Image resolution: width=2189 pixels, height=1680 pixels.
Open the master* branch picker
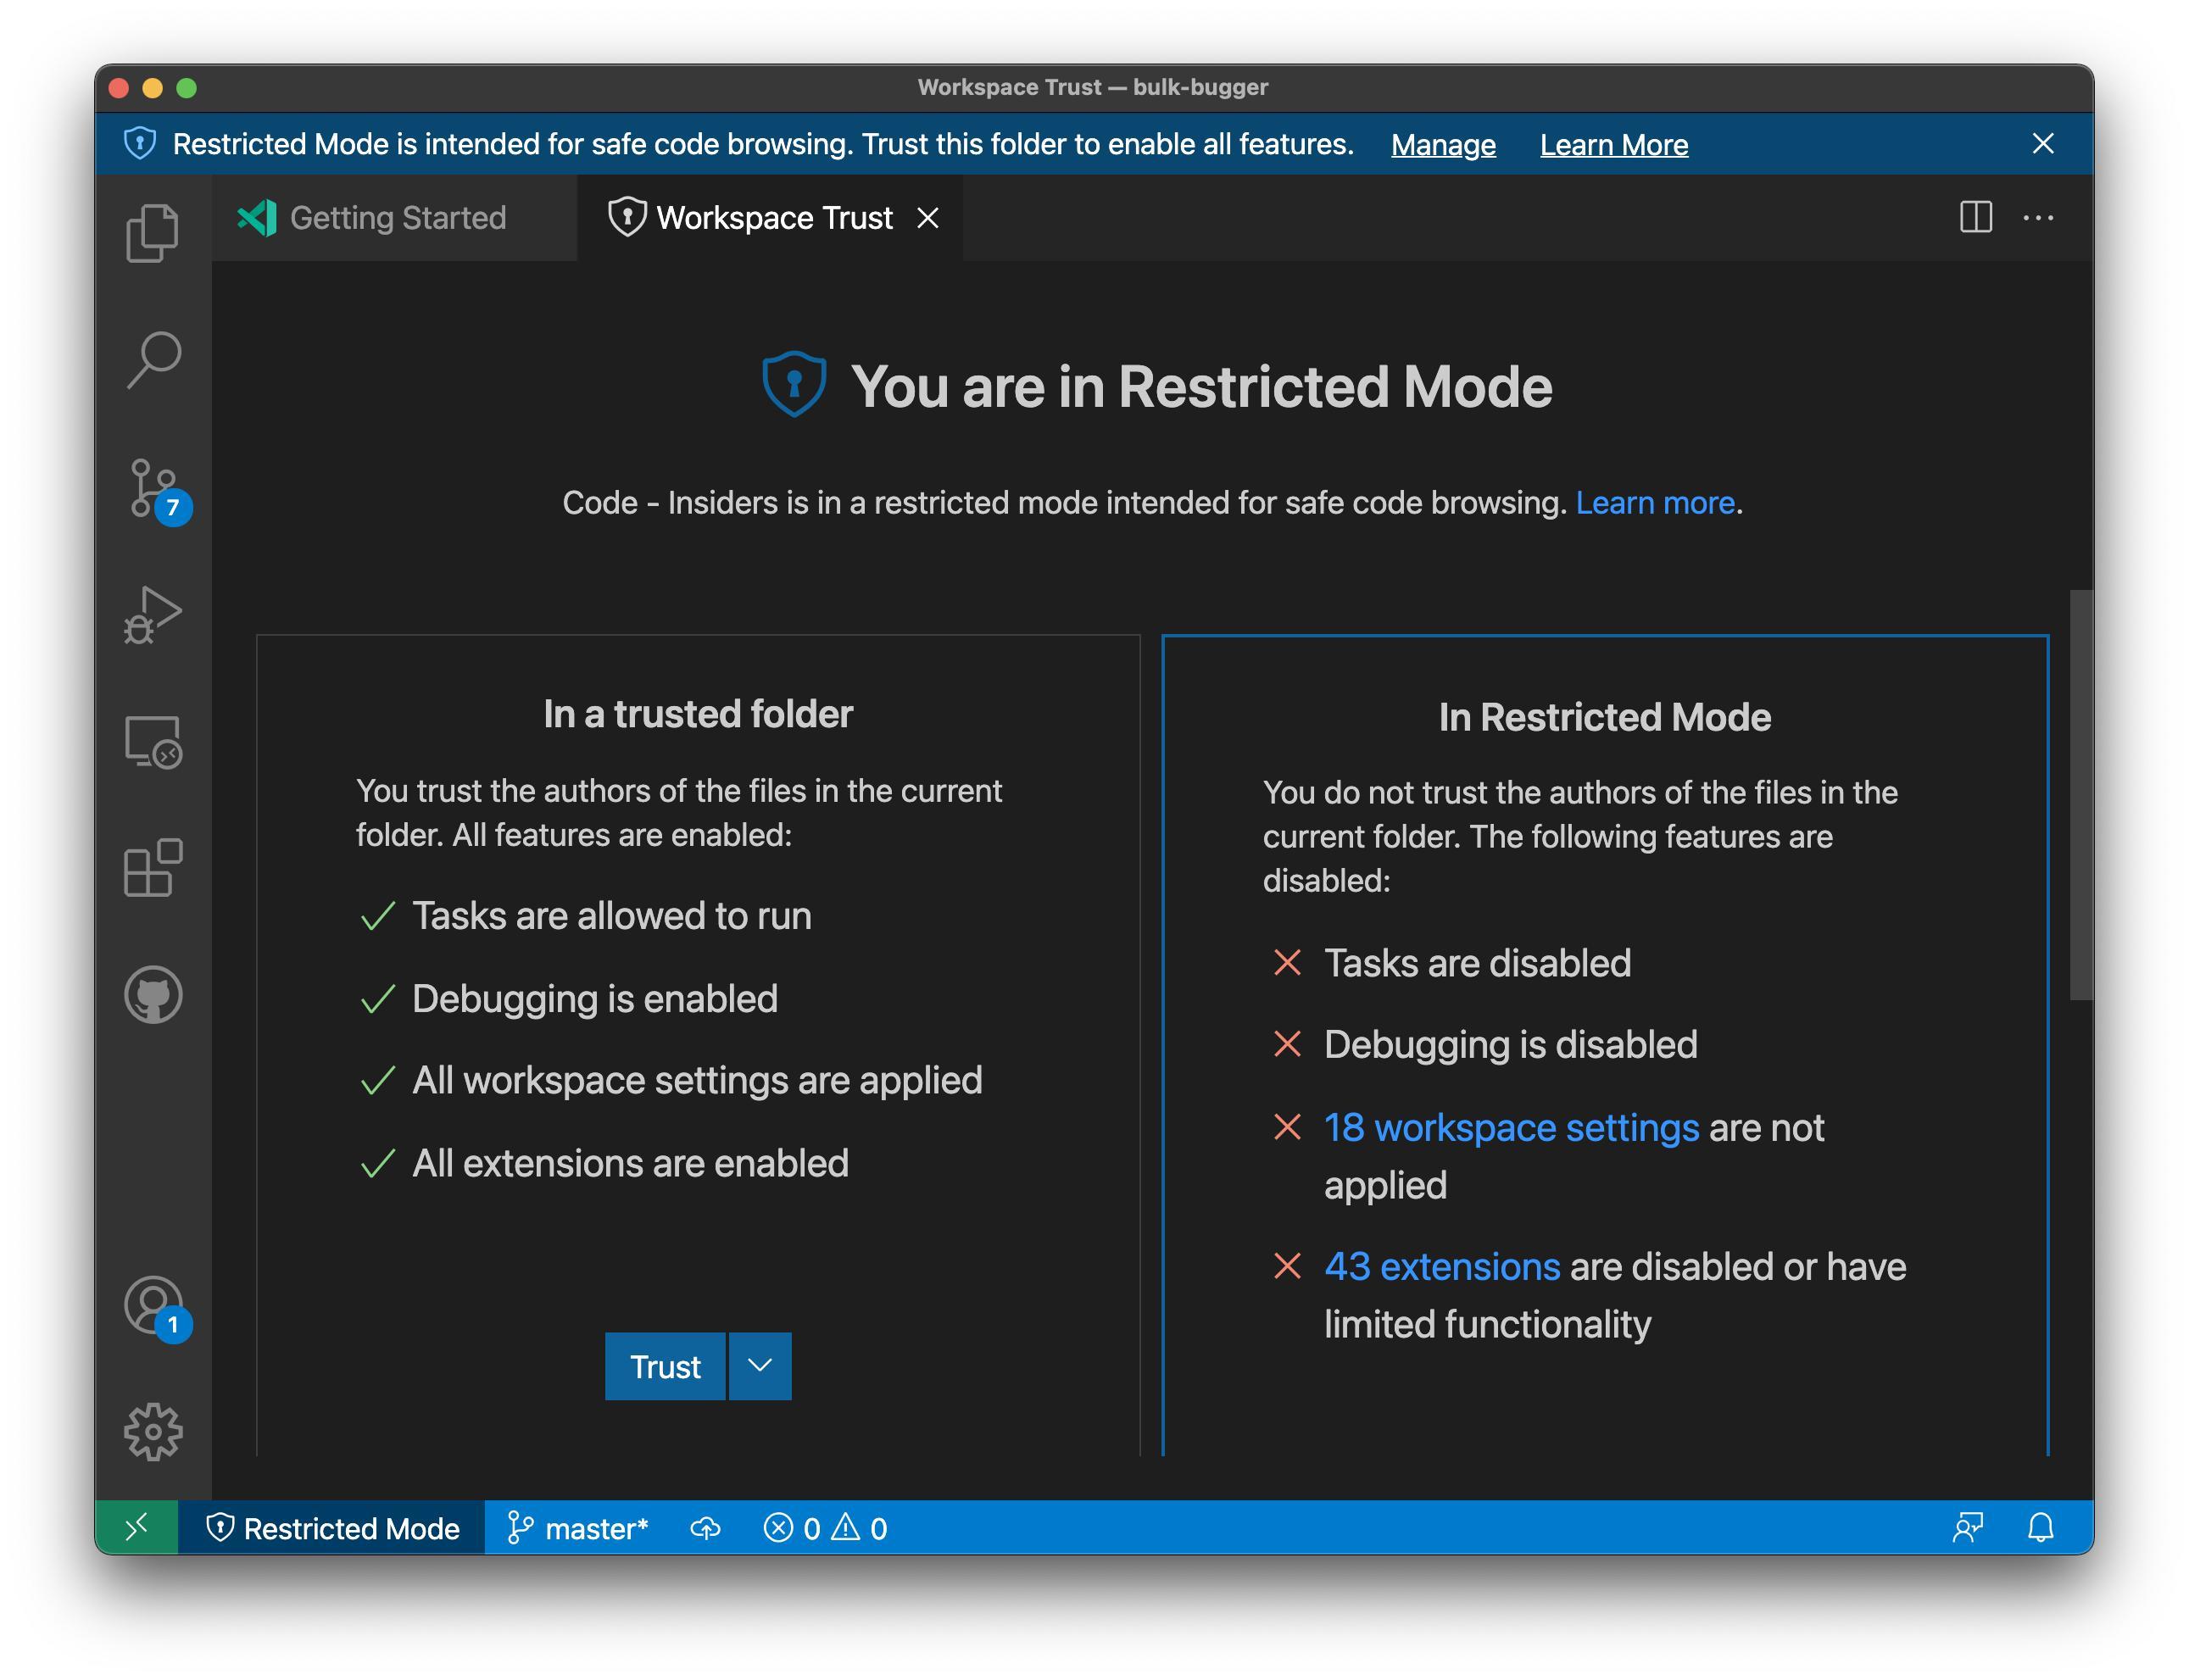tap(577, 1527)
